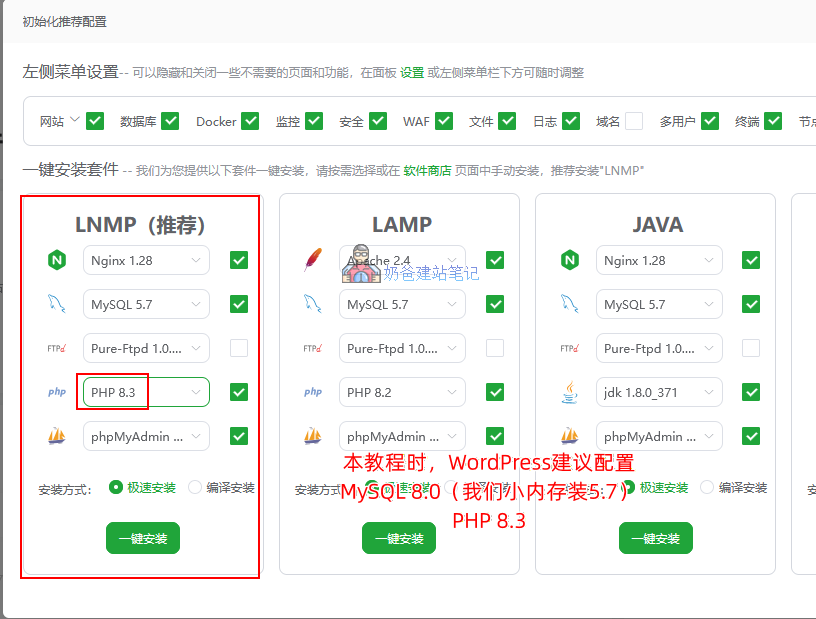Select 编译安装 radio in LNMP card
Screen dimensions: 816x619
tap(195, 487)
